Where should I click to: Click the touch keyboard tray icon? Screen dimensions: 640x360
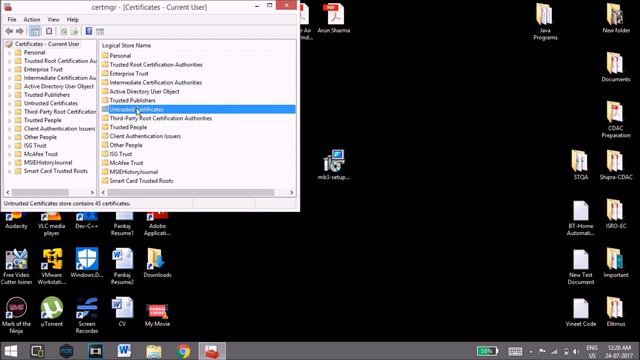click(x=515, y=351)
